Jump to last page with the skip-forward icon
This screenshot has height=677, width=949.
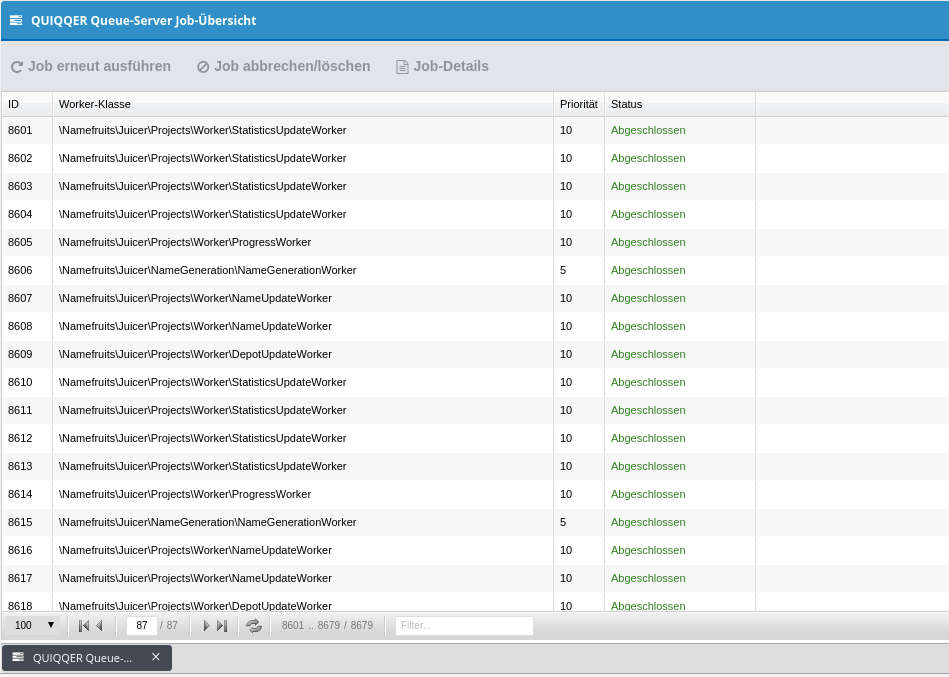coord(224,625)
